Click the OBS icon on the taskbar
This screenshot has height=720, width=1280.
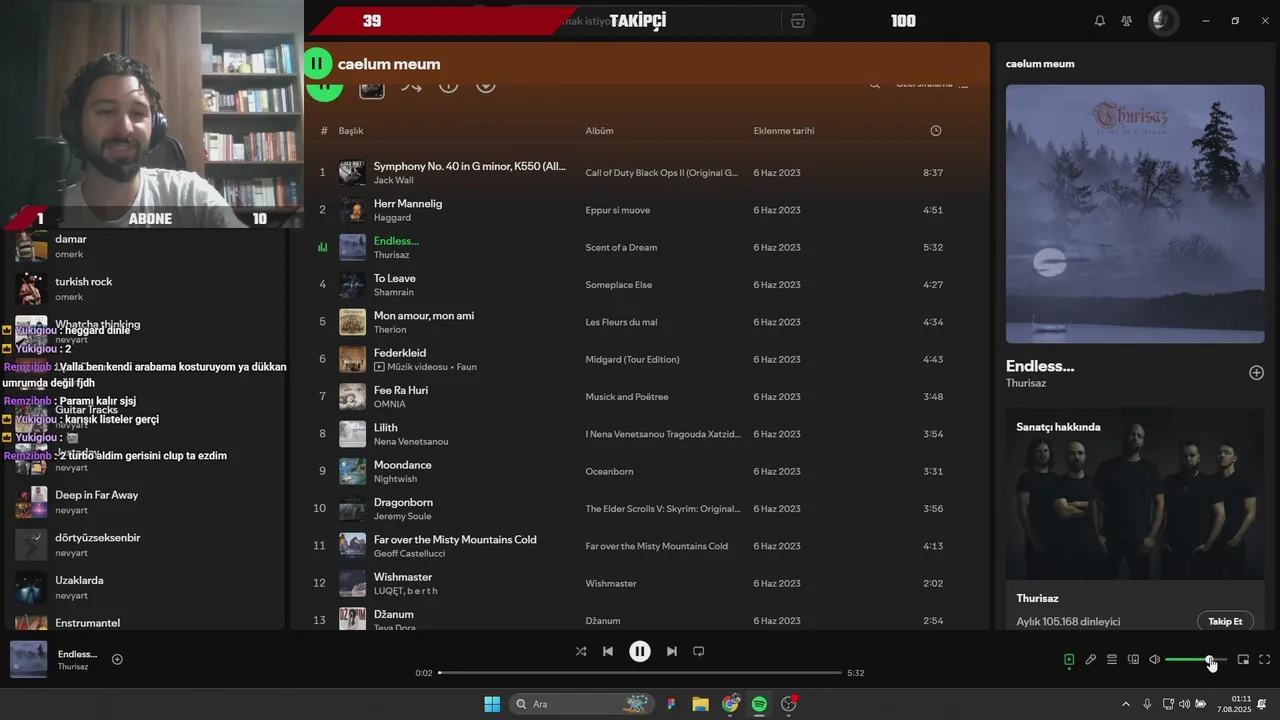789,704
